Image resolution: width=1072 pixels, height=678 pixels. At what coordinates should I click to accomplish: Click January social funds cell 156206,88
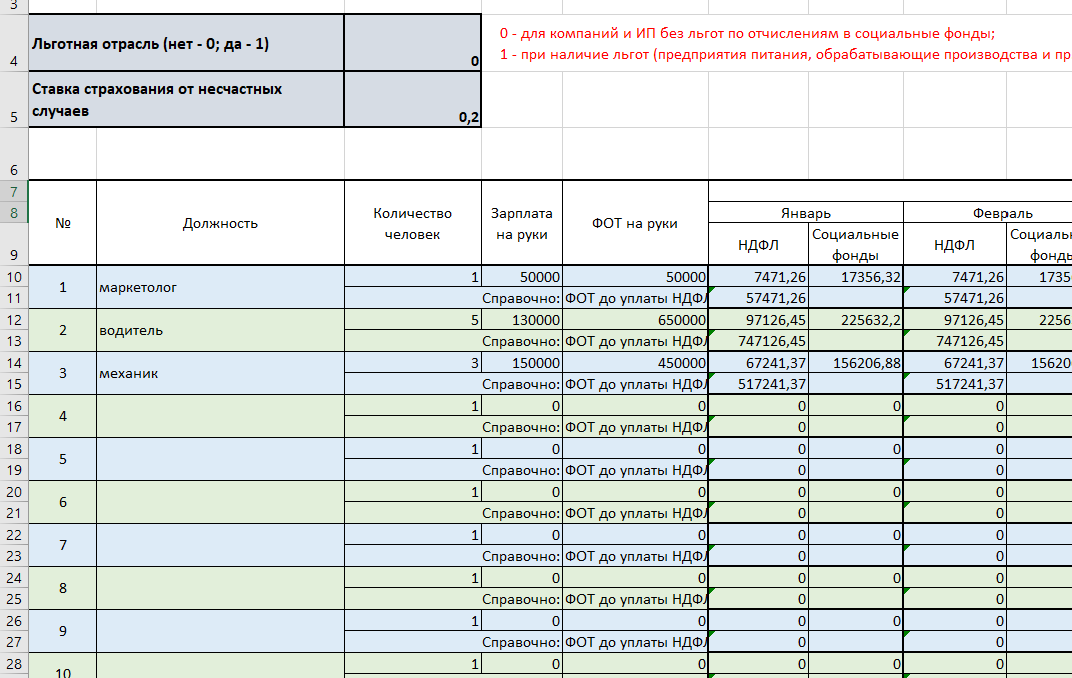855,363
